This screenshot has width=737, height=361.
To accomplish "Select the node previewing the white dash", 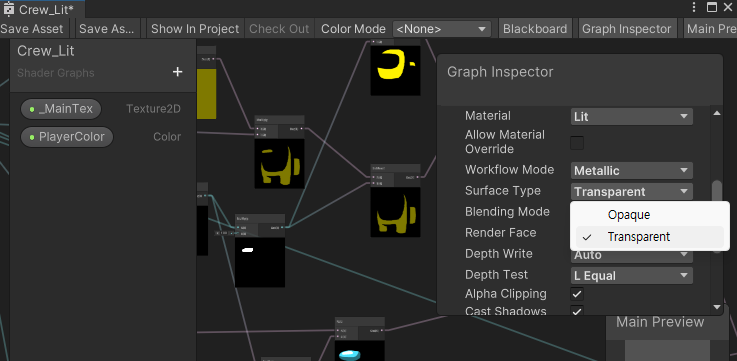I will coord(260,251).
